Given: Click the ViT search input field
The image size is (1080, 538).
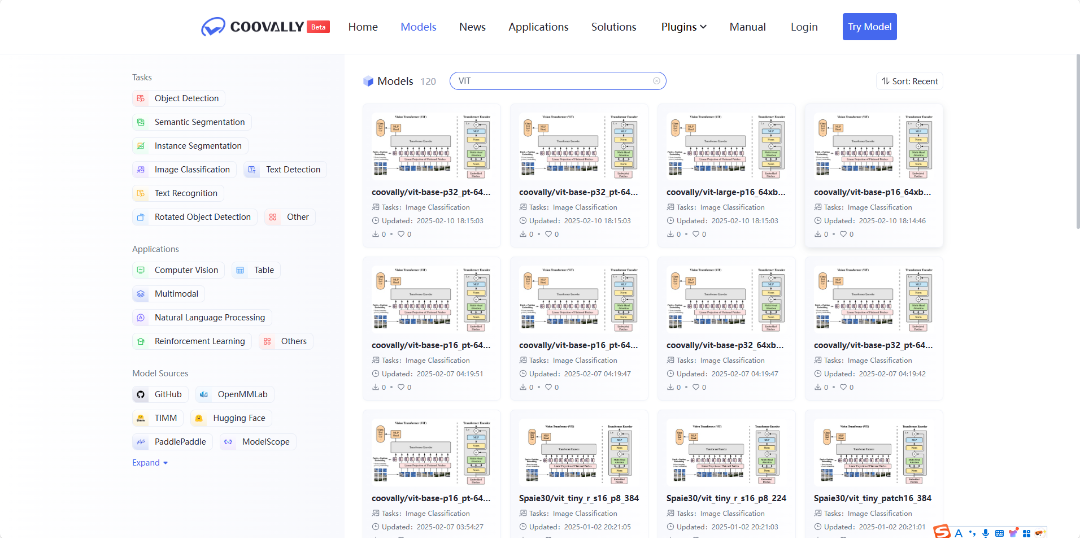Looking at the screenshot, I should [x=558, y=81].
